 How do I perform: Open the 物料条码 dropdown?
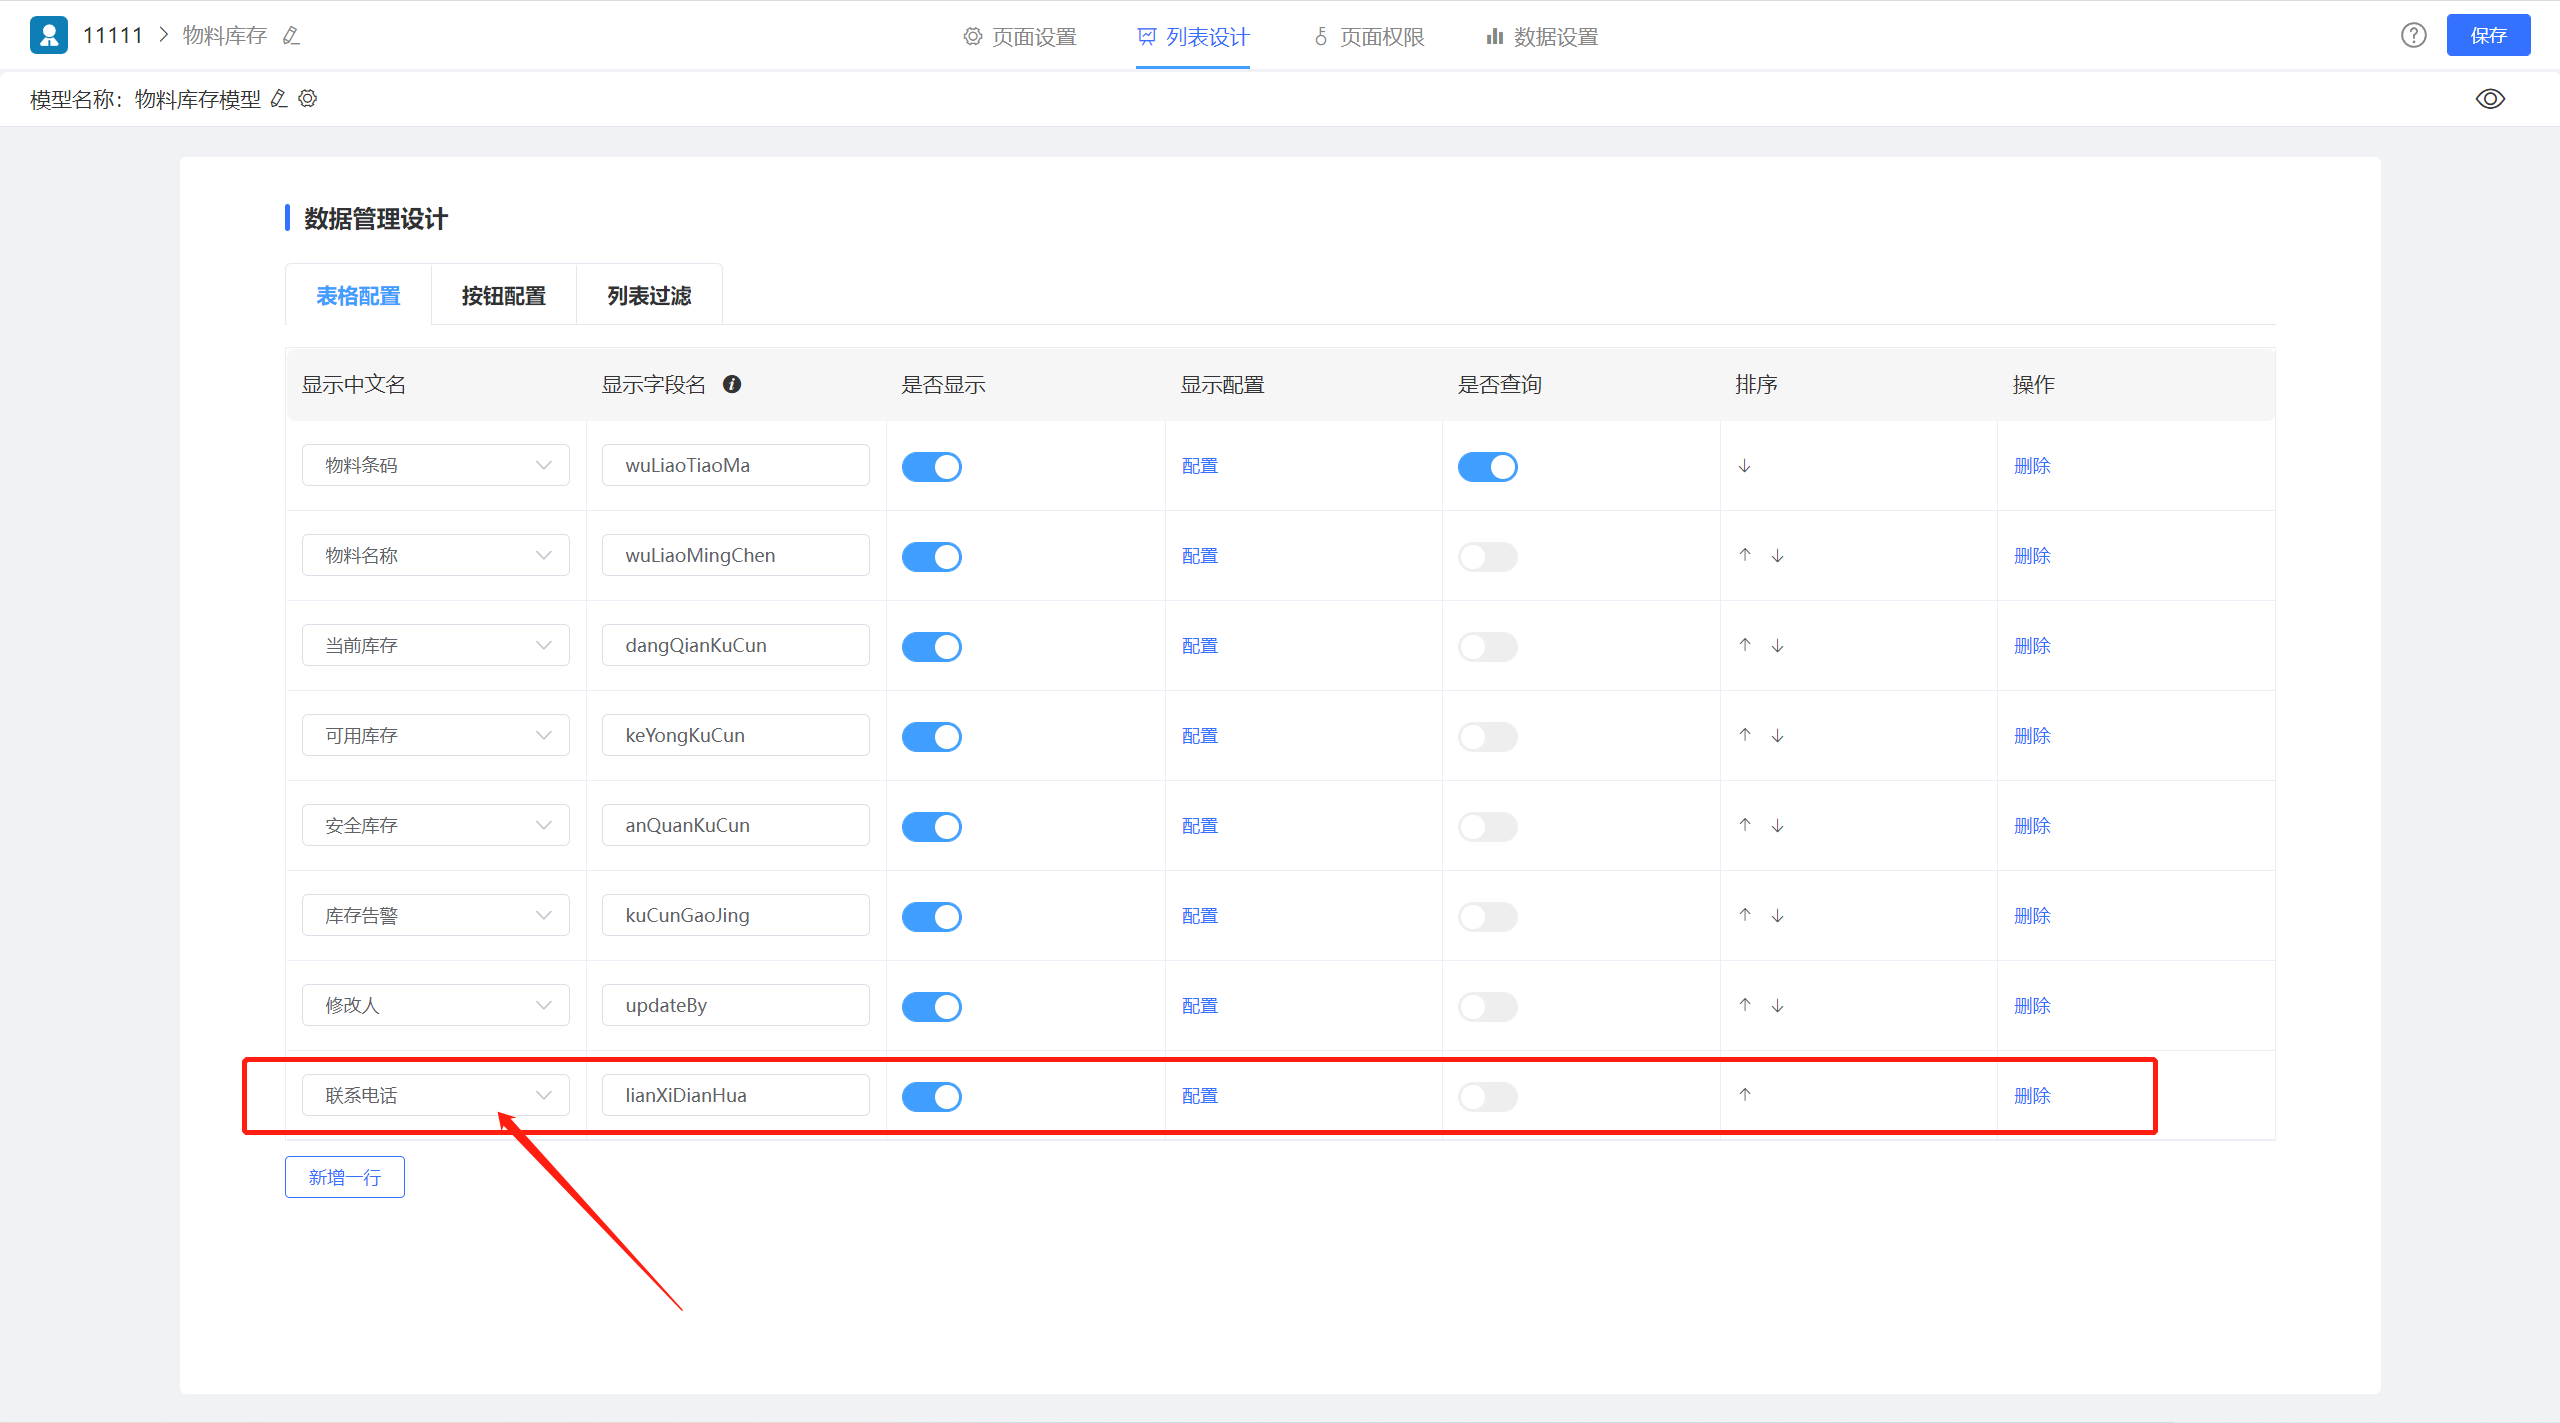(436, 465)
